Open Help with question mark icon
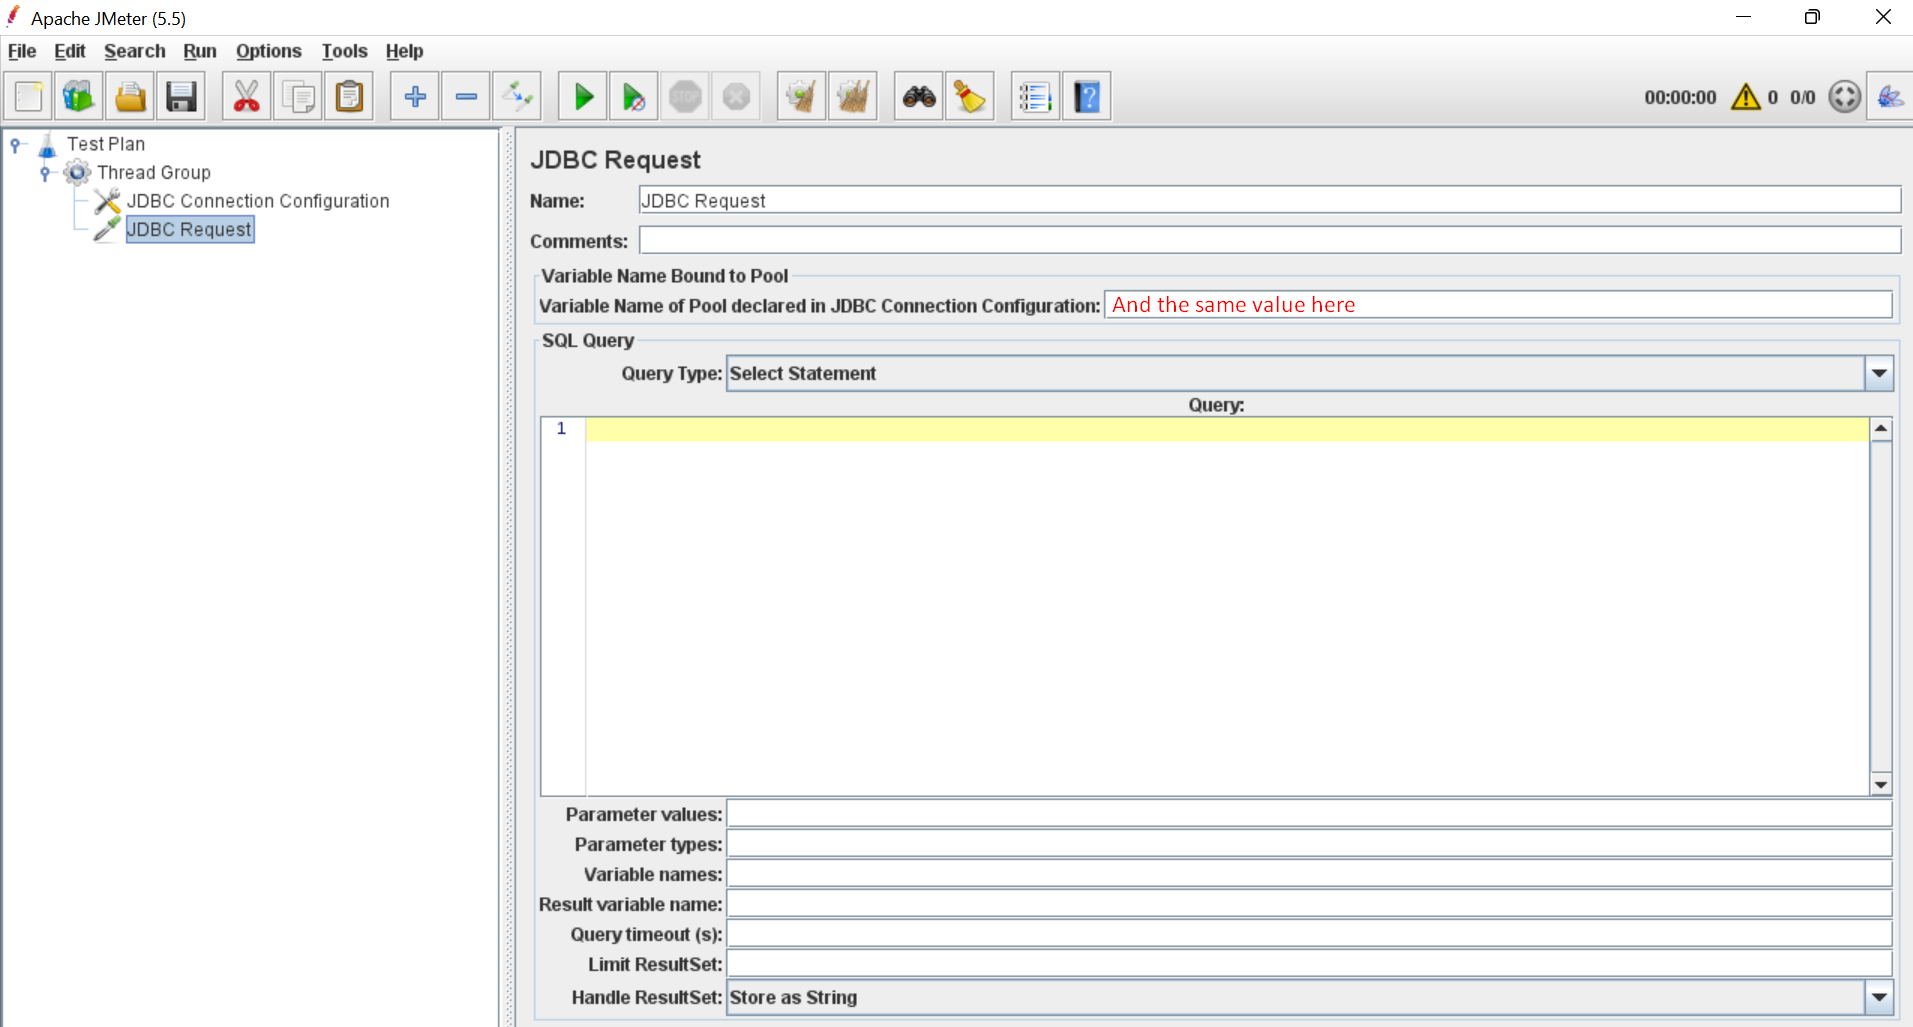Screen dimensions: 1913x1027 pyautogui.click(x=1087, y=97)
